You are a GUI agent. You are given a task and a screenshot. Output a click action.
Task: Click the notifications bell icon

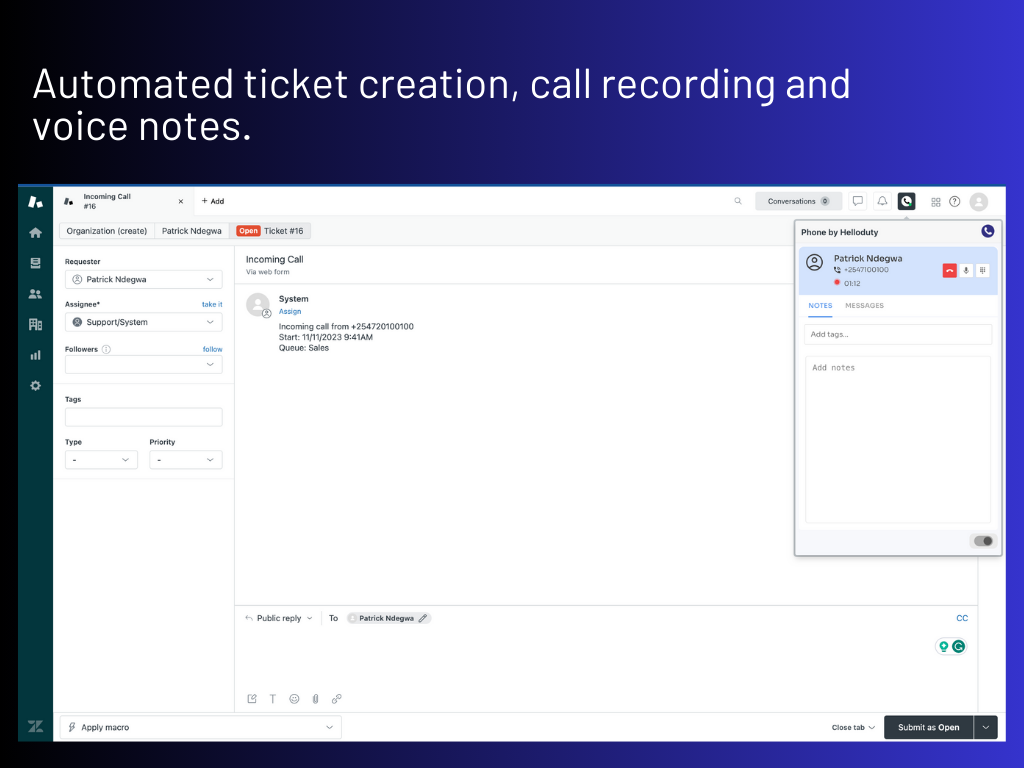(882, 201)
